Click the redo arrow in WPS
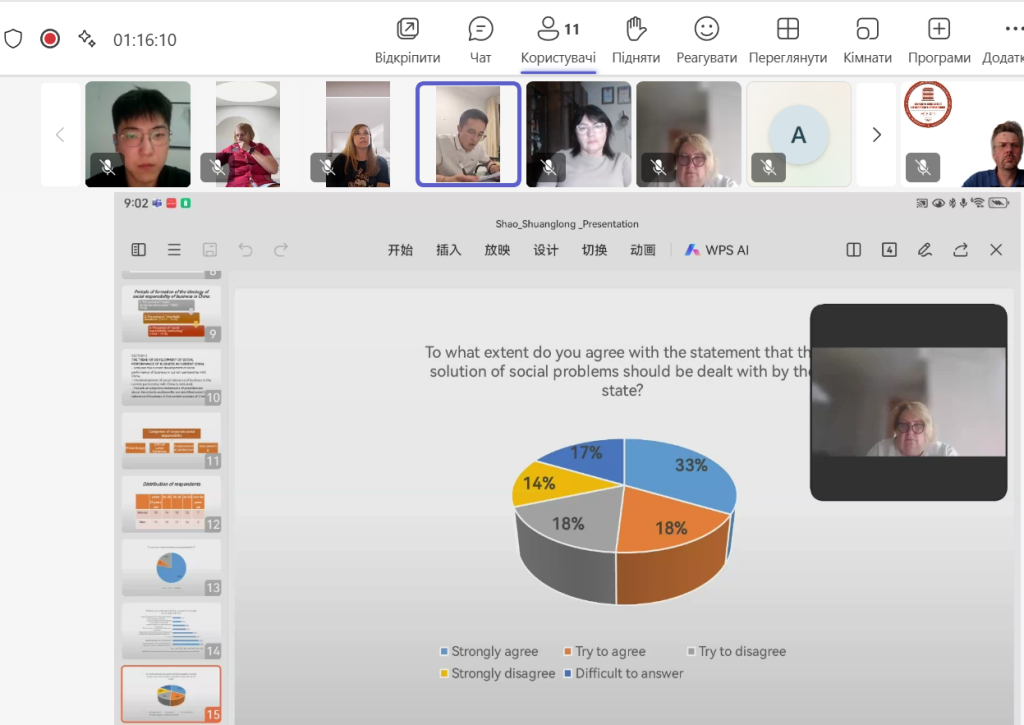 click(x=281, y=250)
